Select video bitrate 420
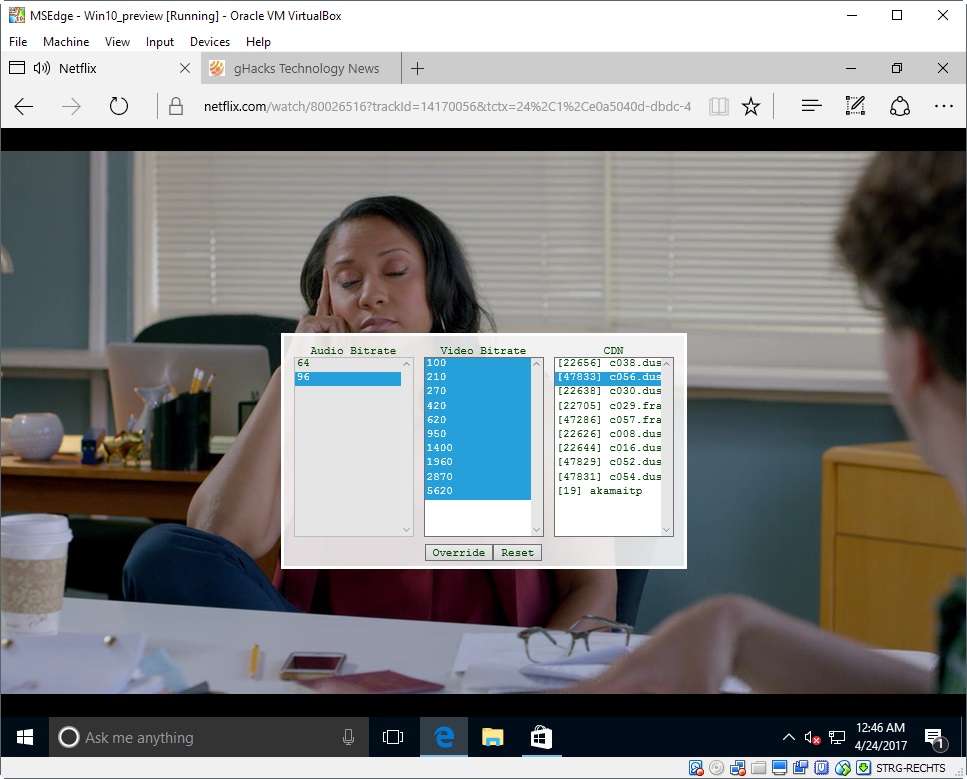The image size is (967, 779). (477, 406)
